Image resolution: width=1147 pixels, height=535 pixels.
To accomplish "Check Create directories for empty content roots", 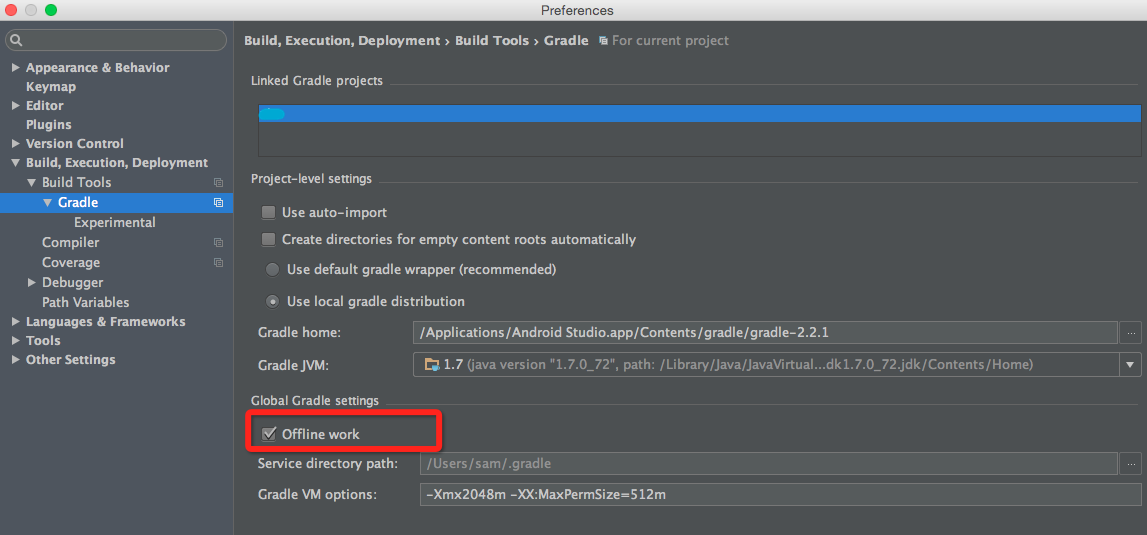I will pos(268,240).
